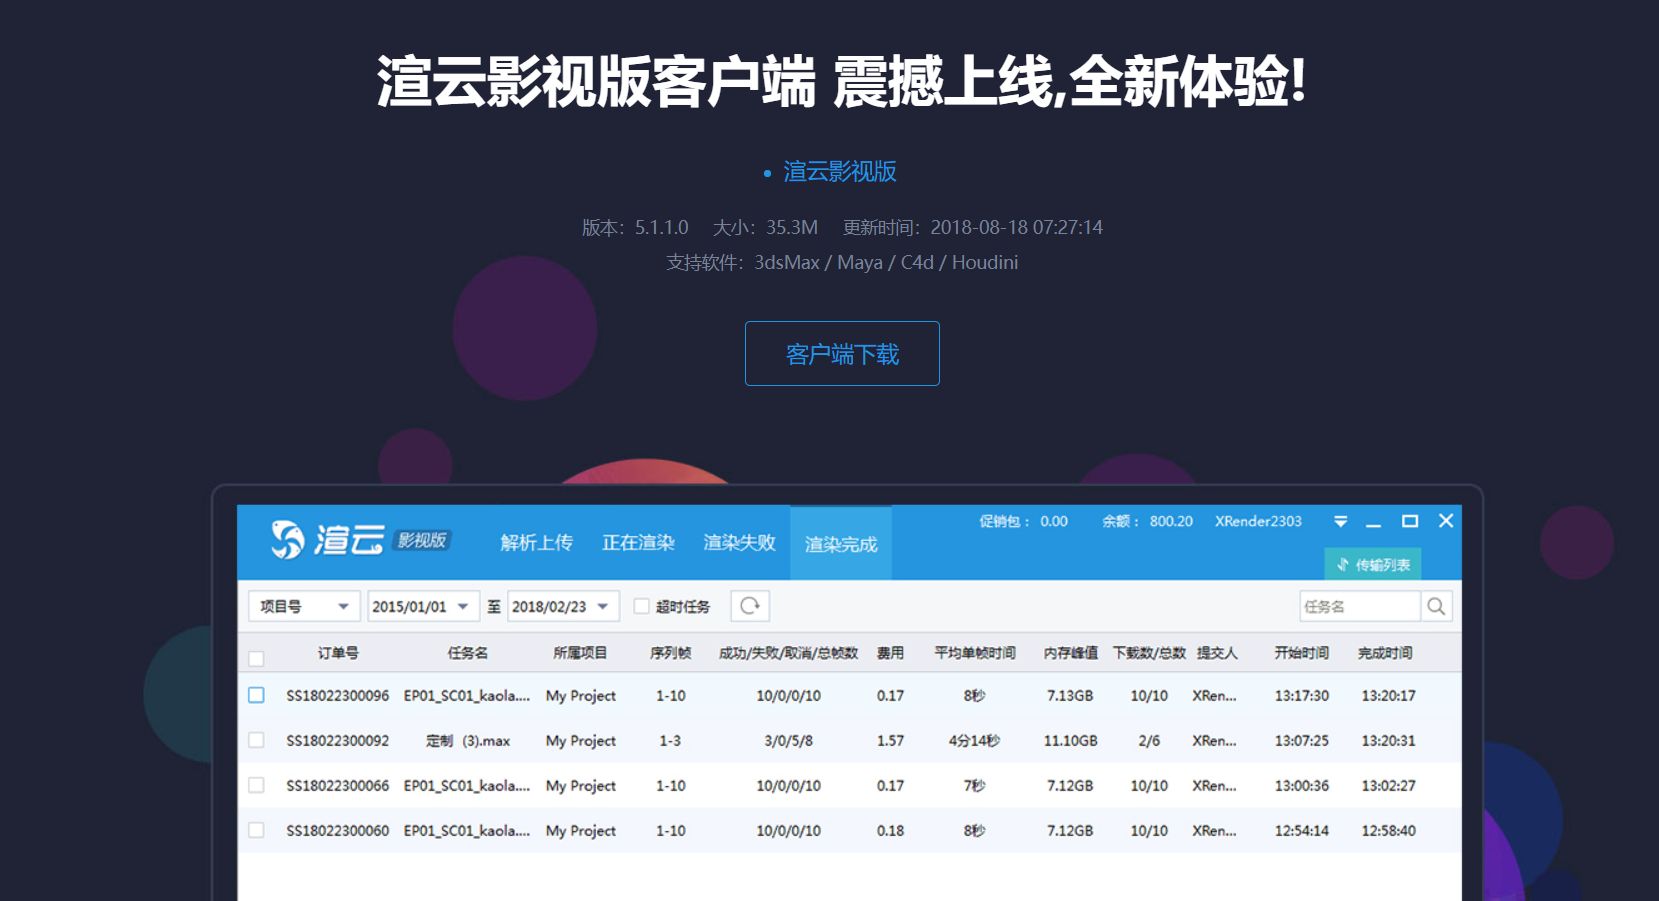Click the cost value 0.18
Screen dimensions: 1659x901
click(890, 830)
